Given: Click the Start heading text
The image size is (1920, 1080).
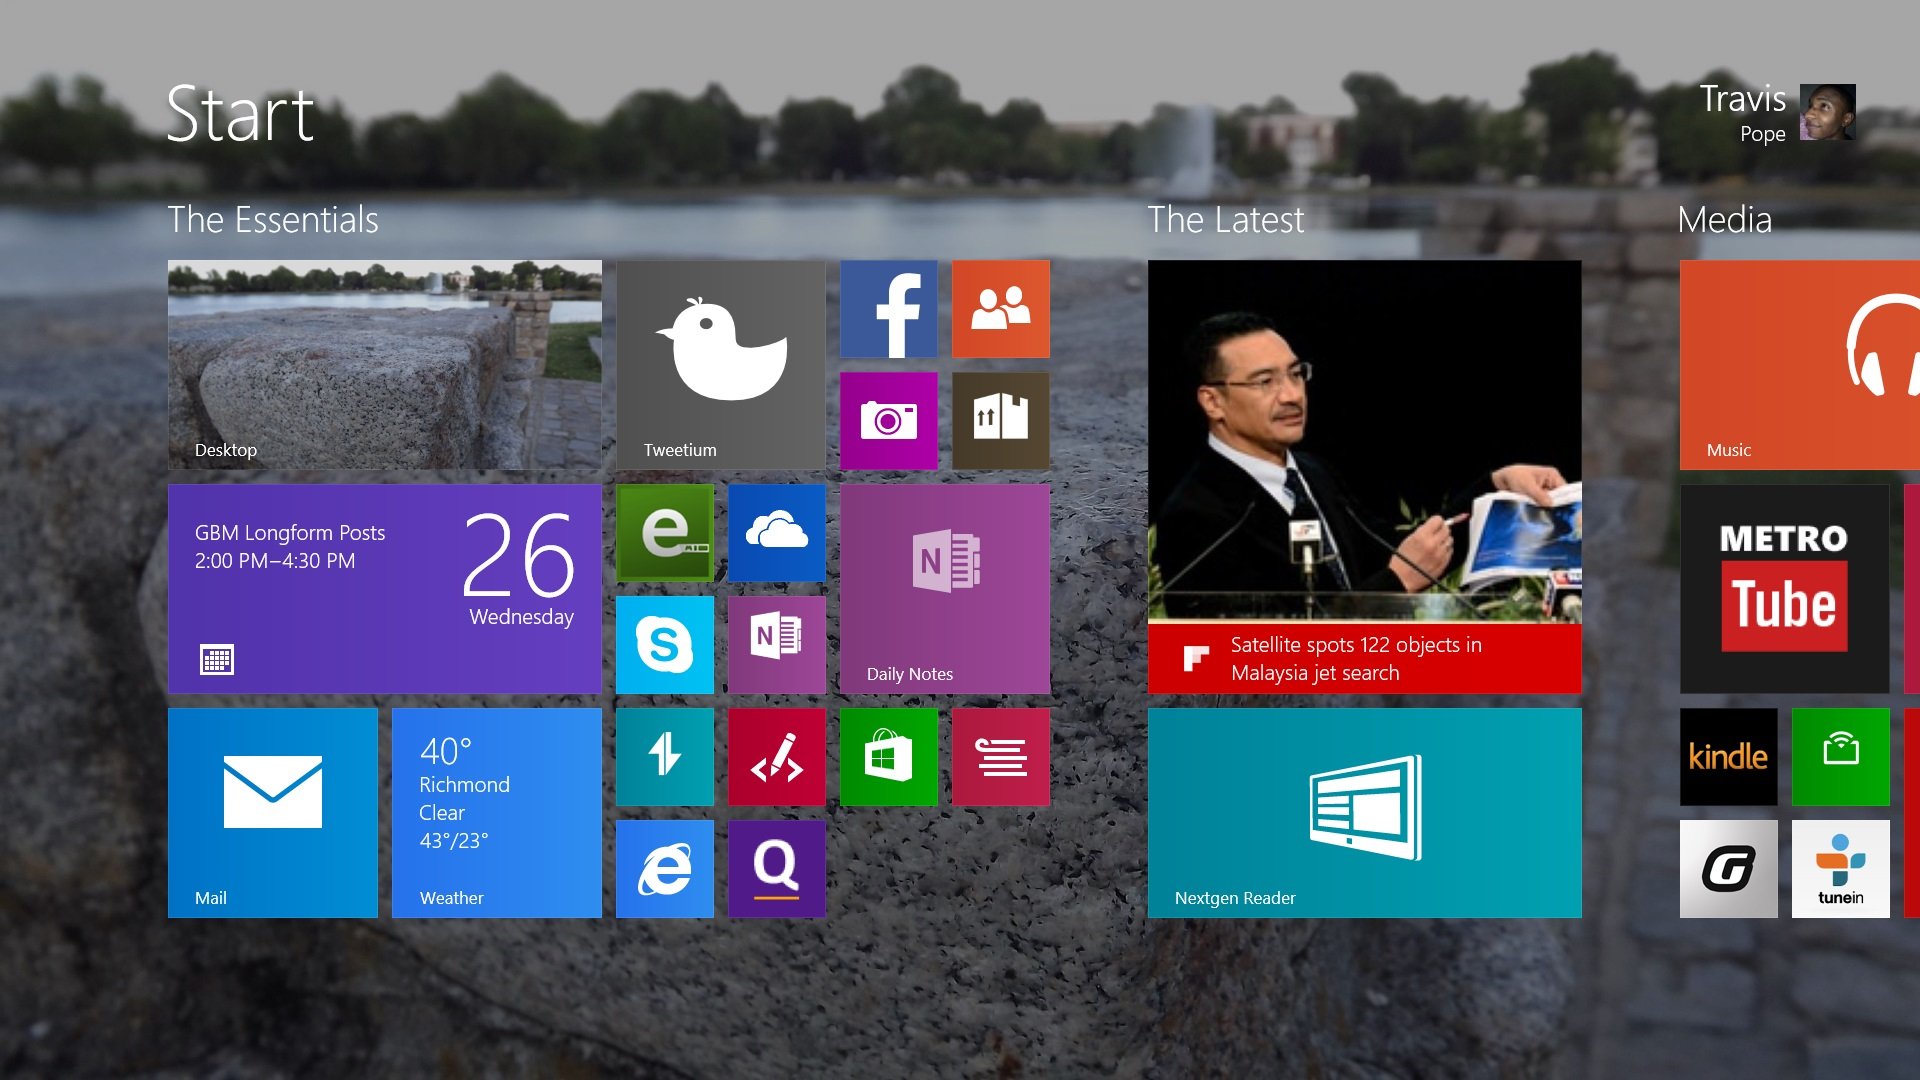Looking at the screenshot, I should click(240, 114).
